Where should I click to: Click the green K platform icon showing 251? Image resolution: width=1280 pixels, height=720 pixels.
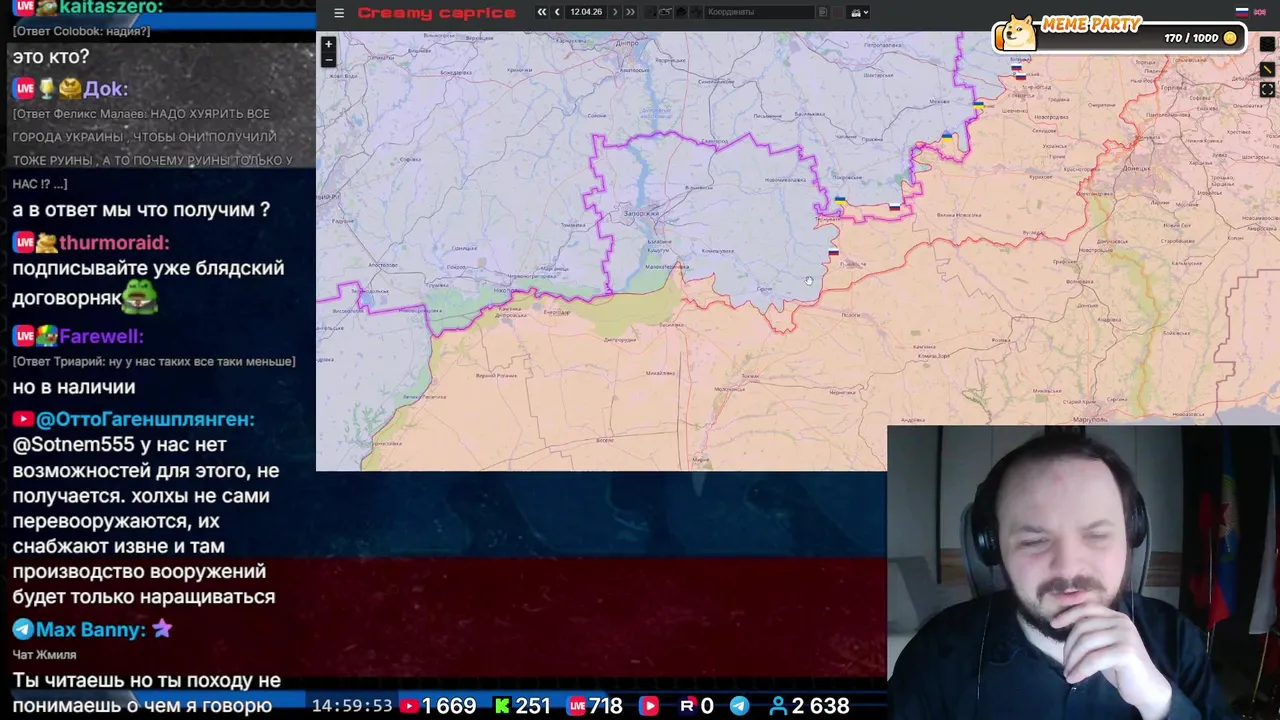502,706
